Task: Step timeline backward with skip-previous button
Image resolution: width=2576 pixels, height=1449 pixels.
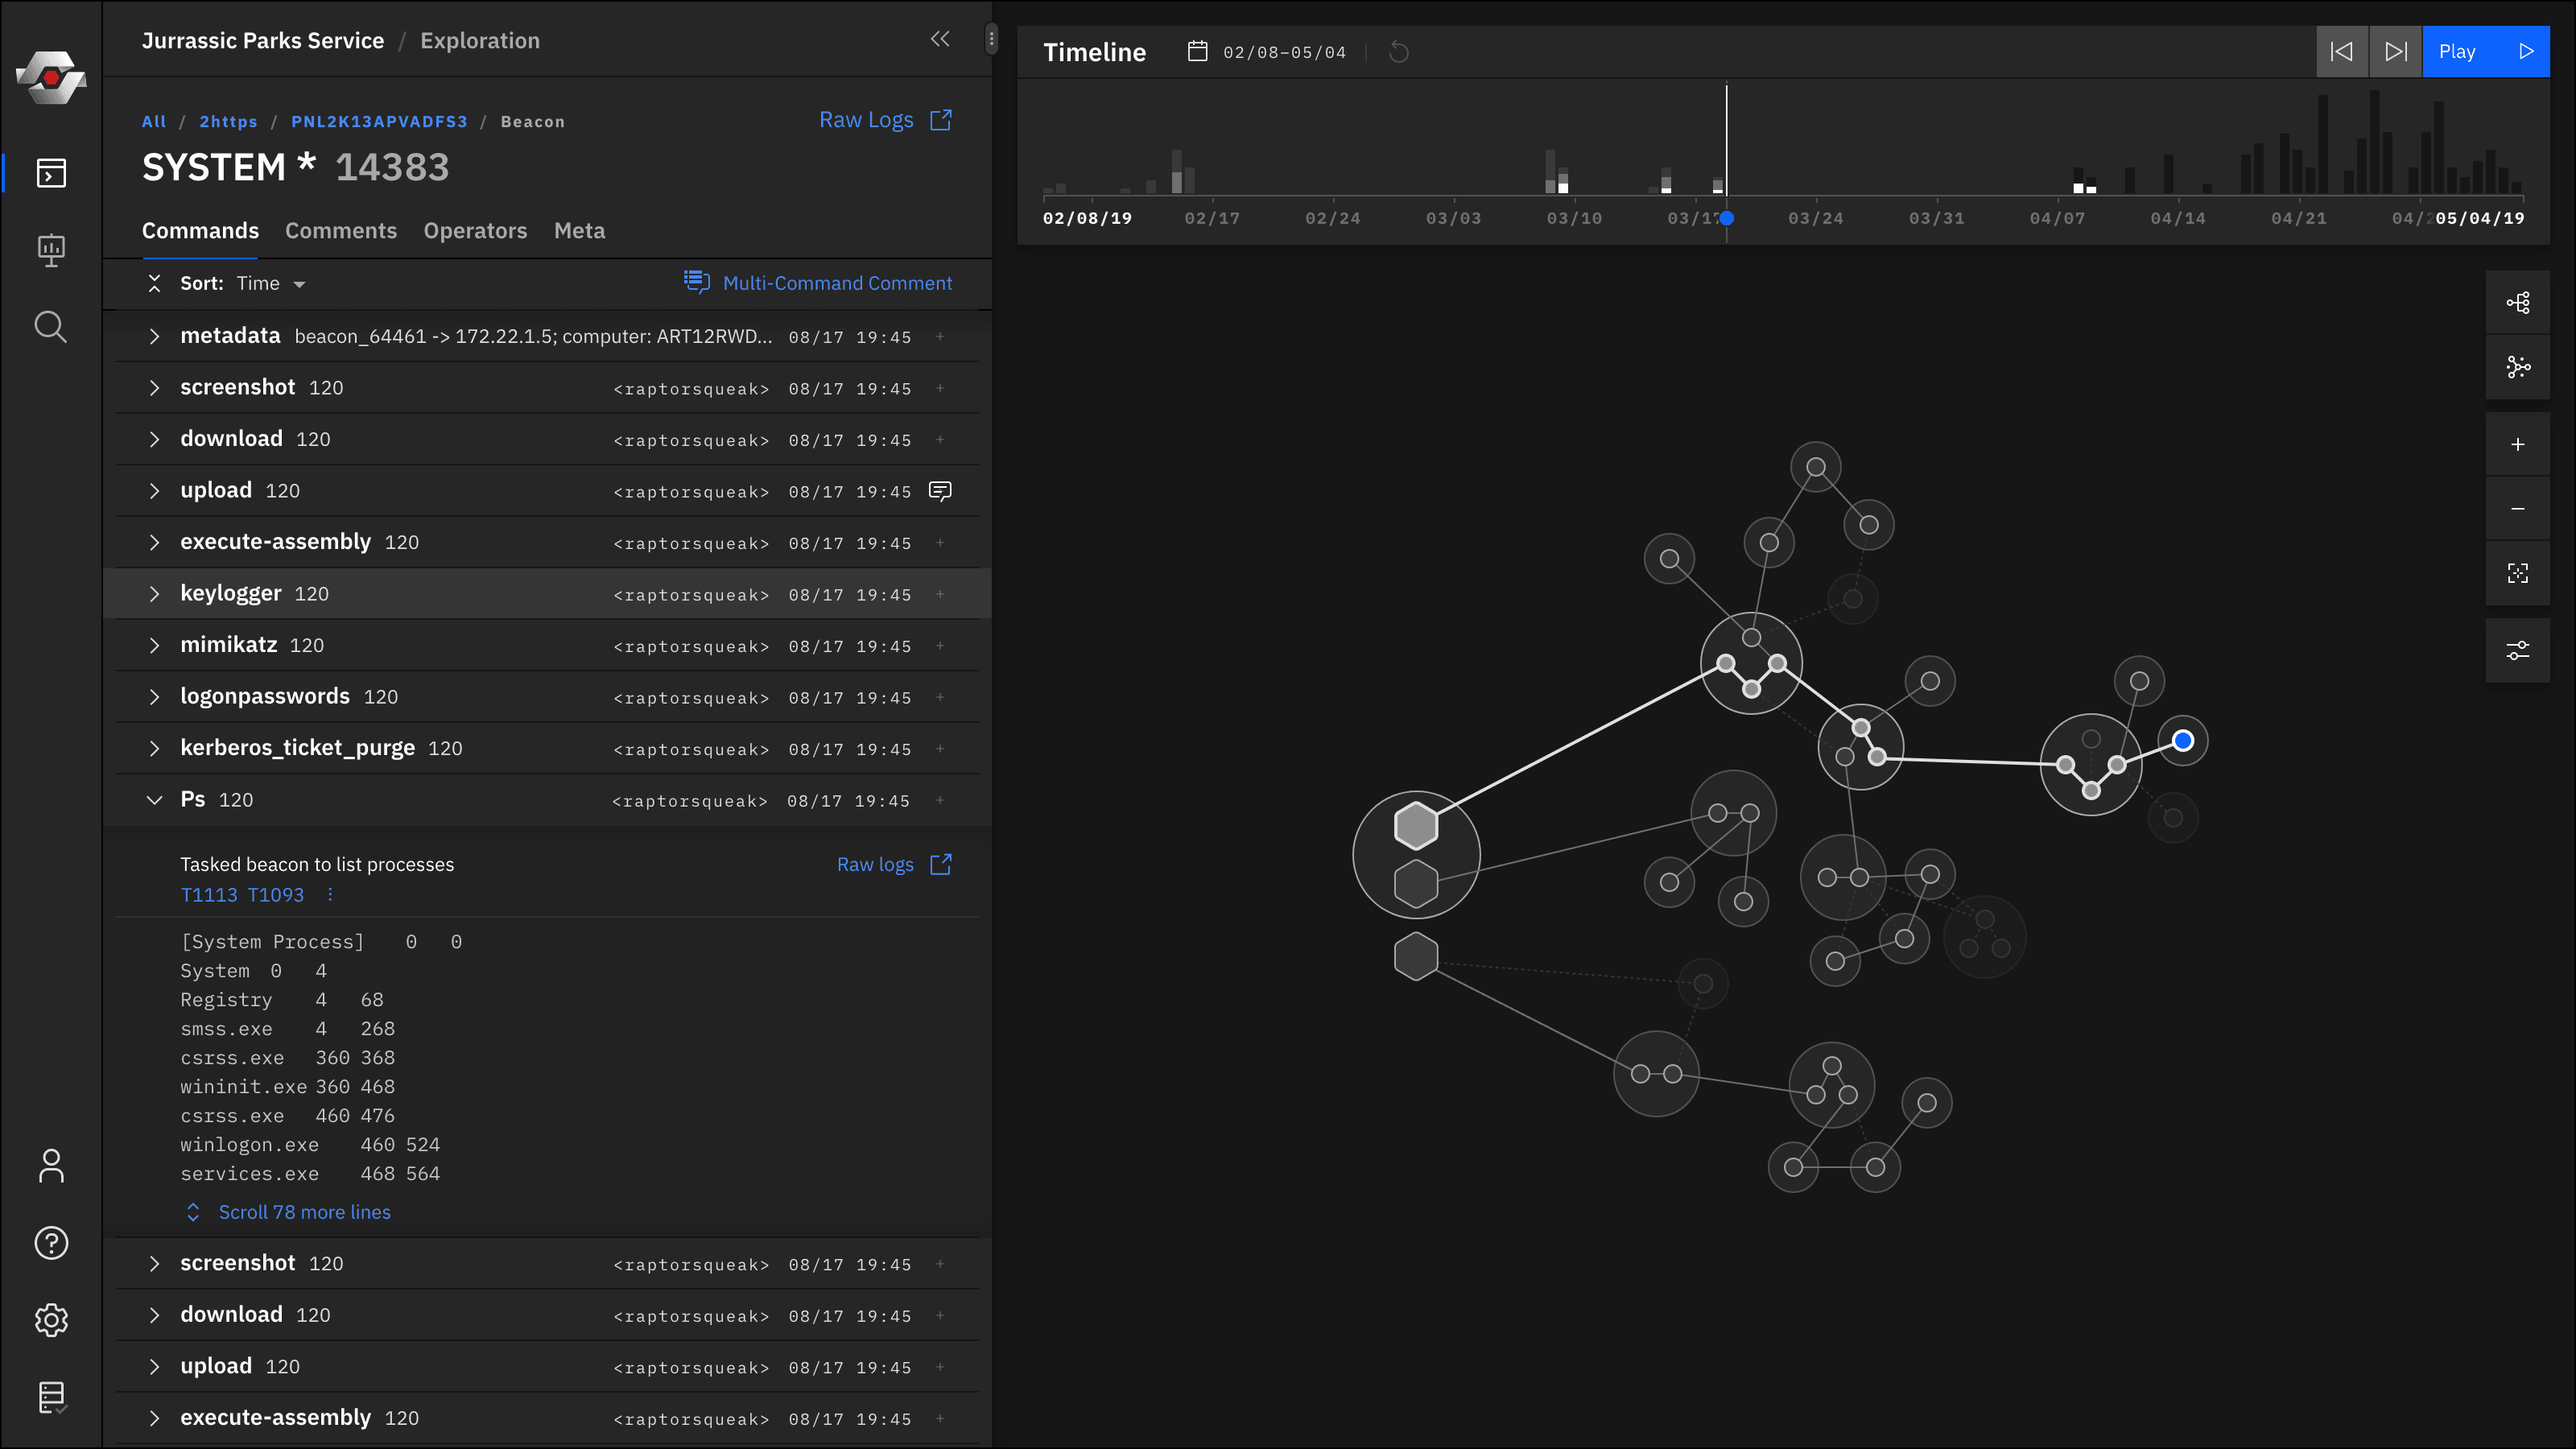Action: tap(2342, 52)
